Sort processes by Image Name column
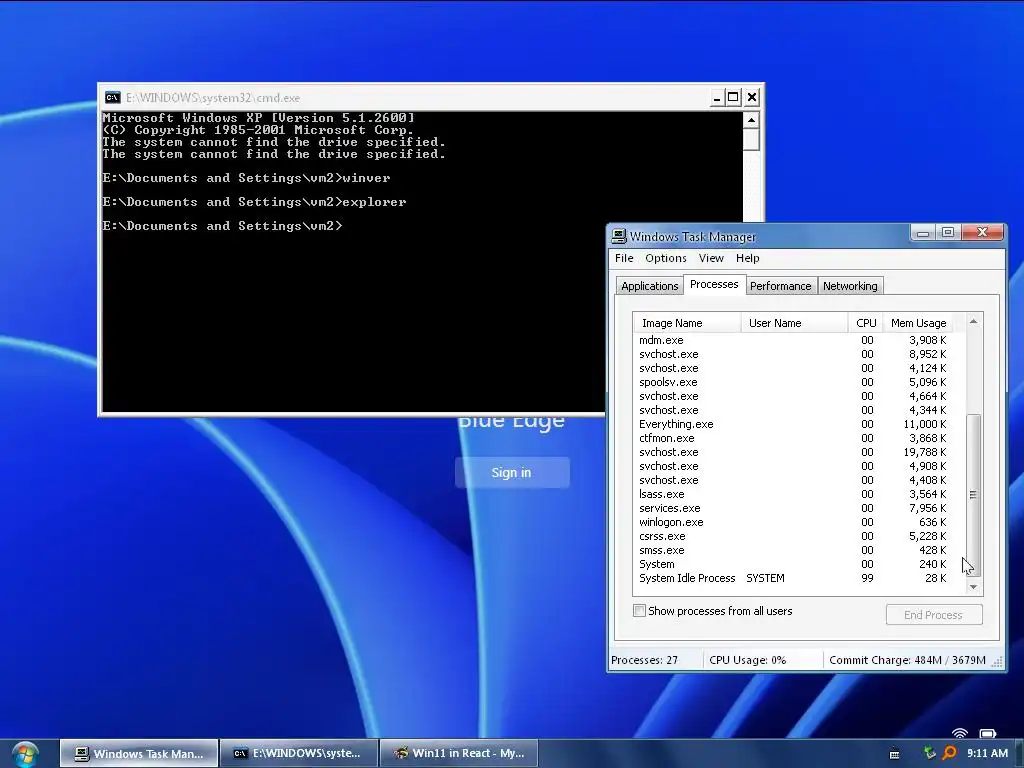Image resolution: width=1024 pixels, height=768 pixels. (x=686, y=323)
